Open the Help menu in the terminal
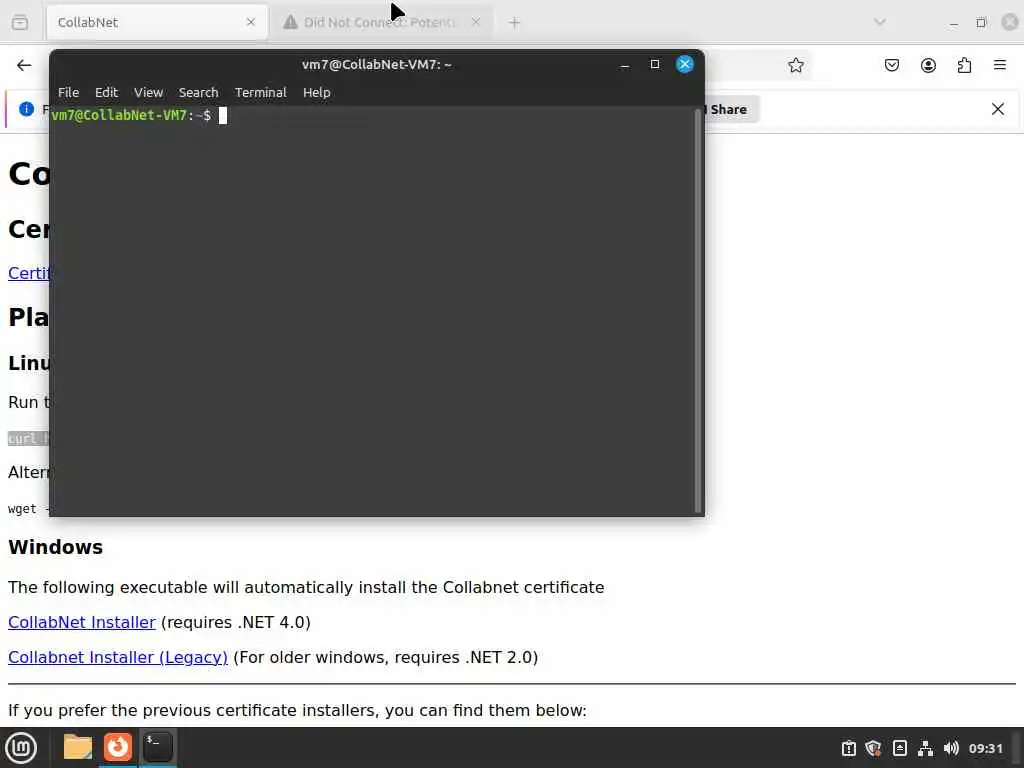This screenshot has height=768, width=1024. click(x=317, y=92)
